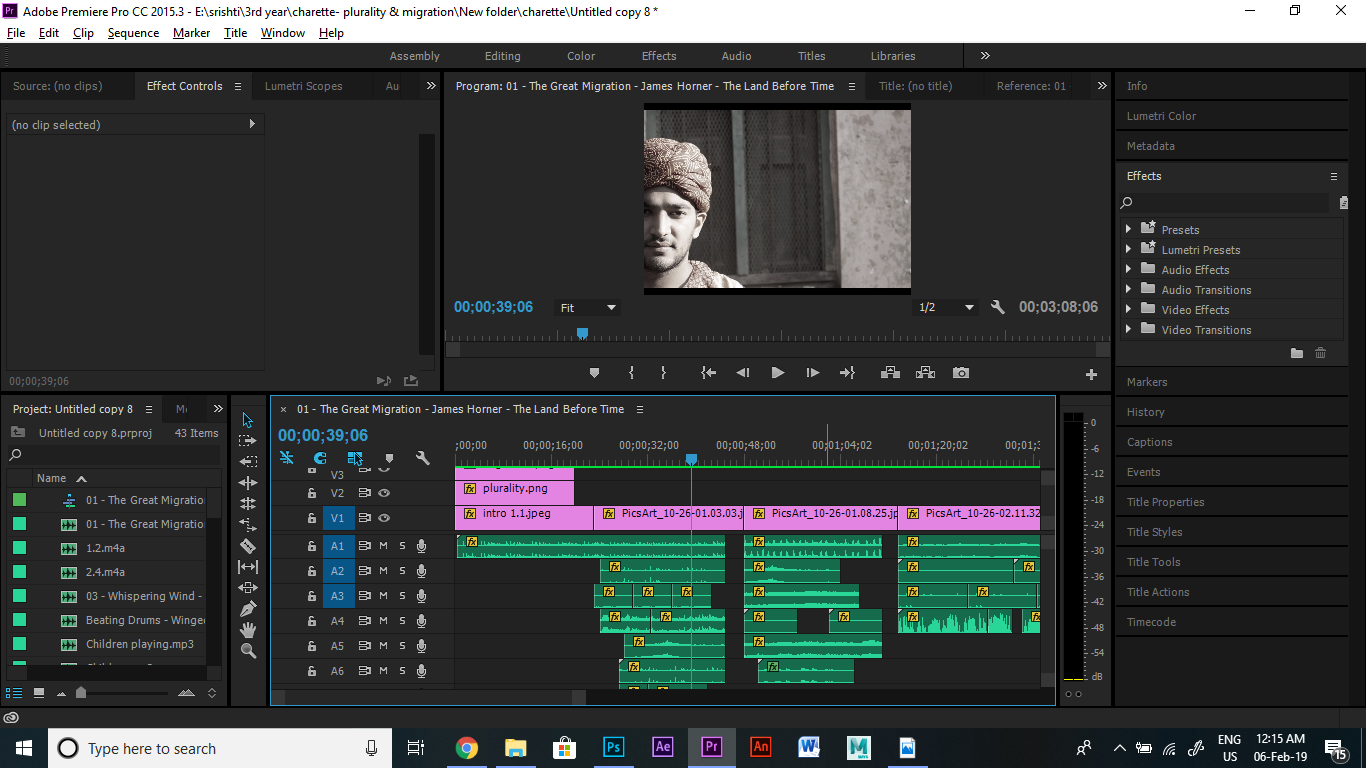Open timeline display settings wrench
Screen dimensions: 1366x768
423,458
